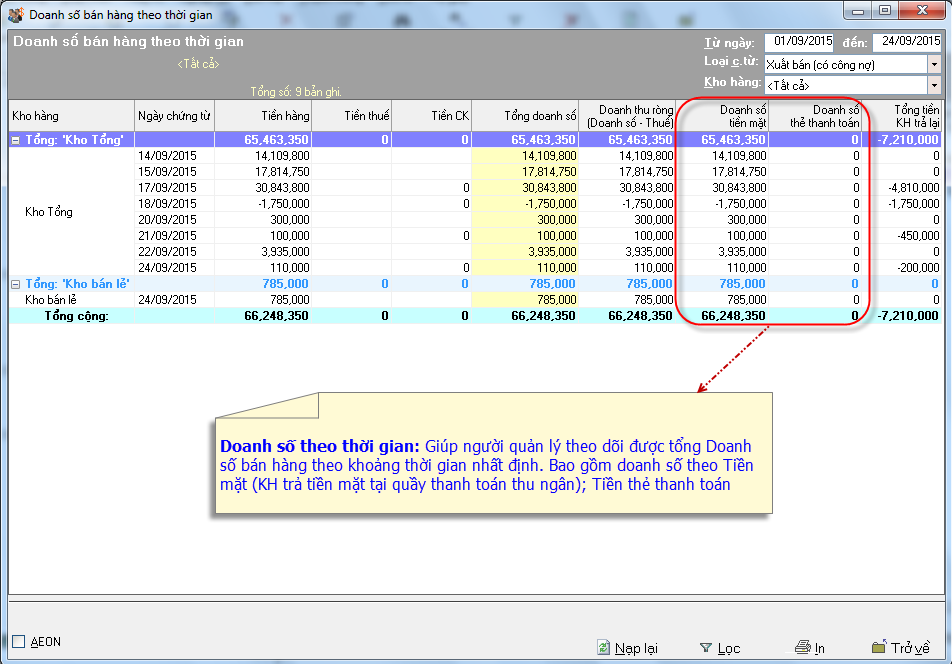Click the Ngày chứng từ column header
952x664 pixels.
click(174, 116)
